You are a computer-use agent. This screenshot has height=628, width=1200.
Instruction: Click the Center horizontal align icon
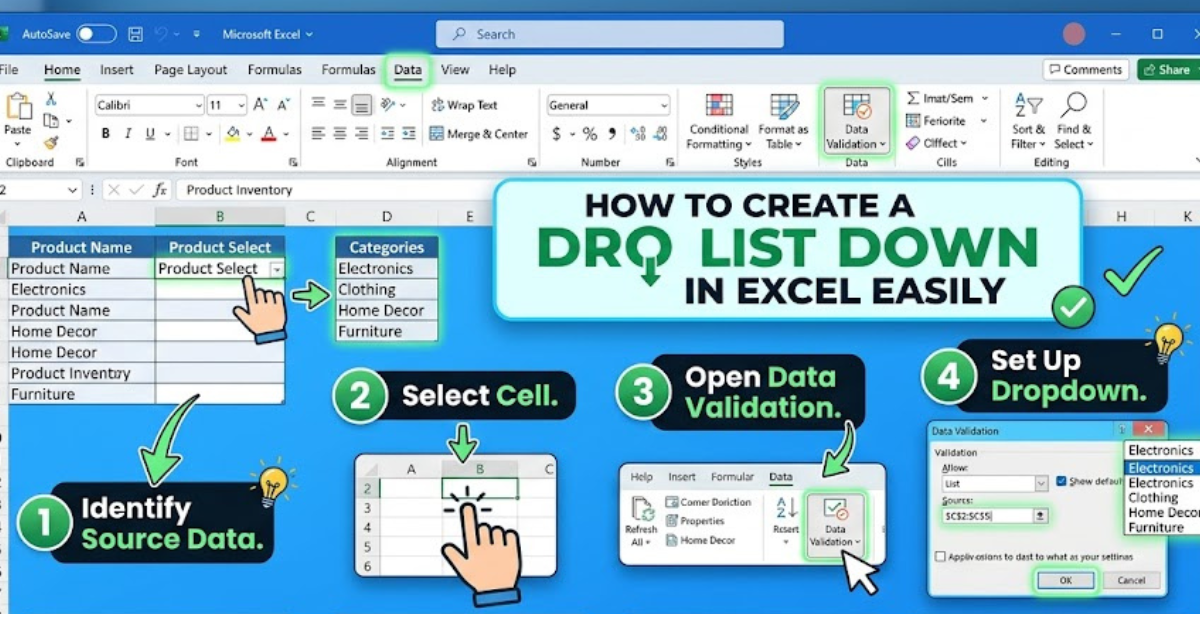click(x=340, y=134)
